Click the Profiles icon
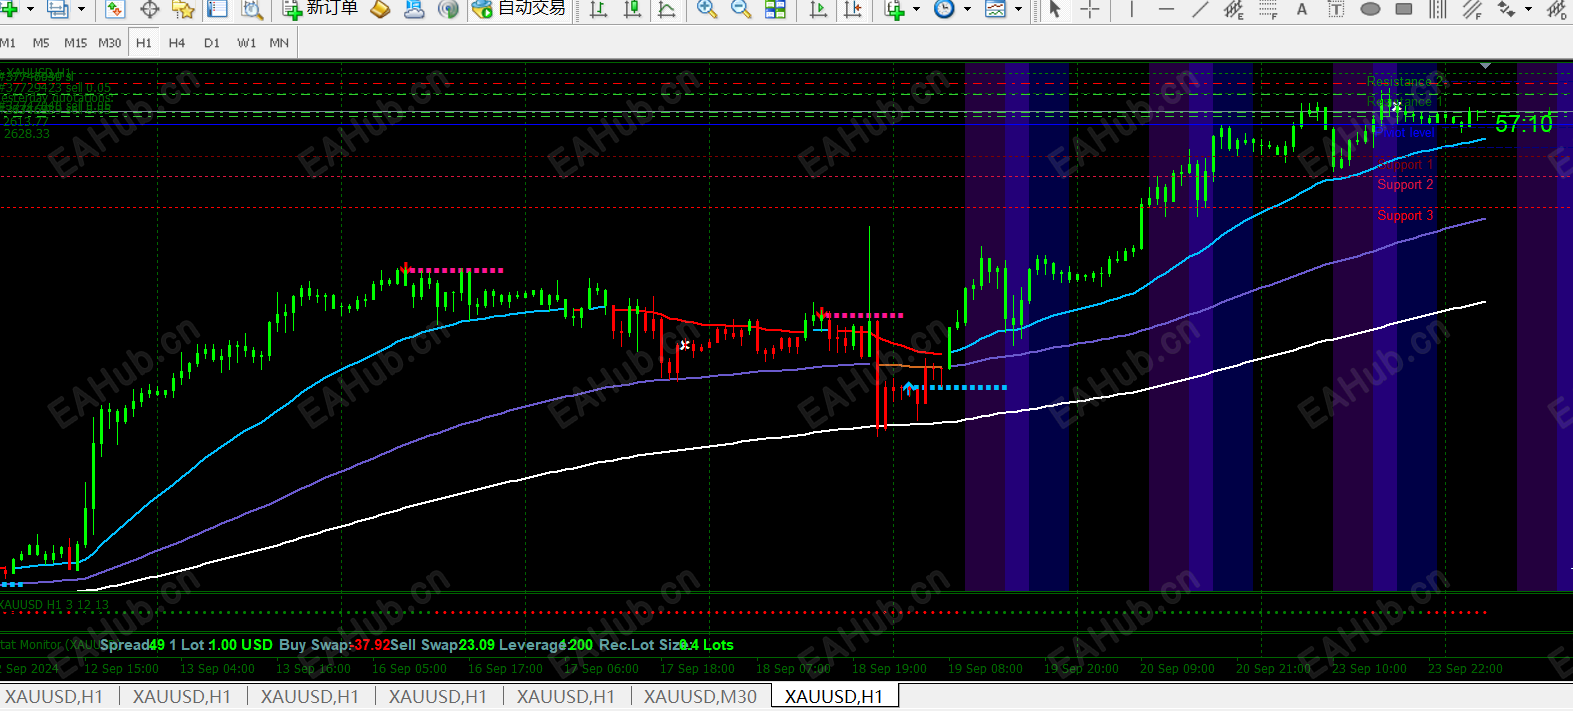1573x711 pixels. (58, 9)
